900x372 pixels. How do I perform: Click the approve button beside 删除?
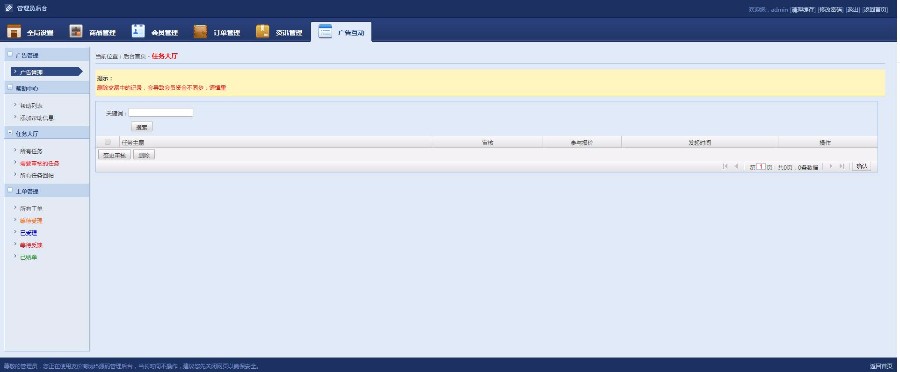(x=115, y=155)
